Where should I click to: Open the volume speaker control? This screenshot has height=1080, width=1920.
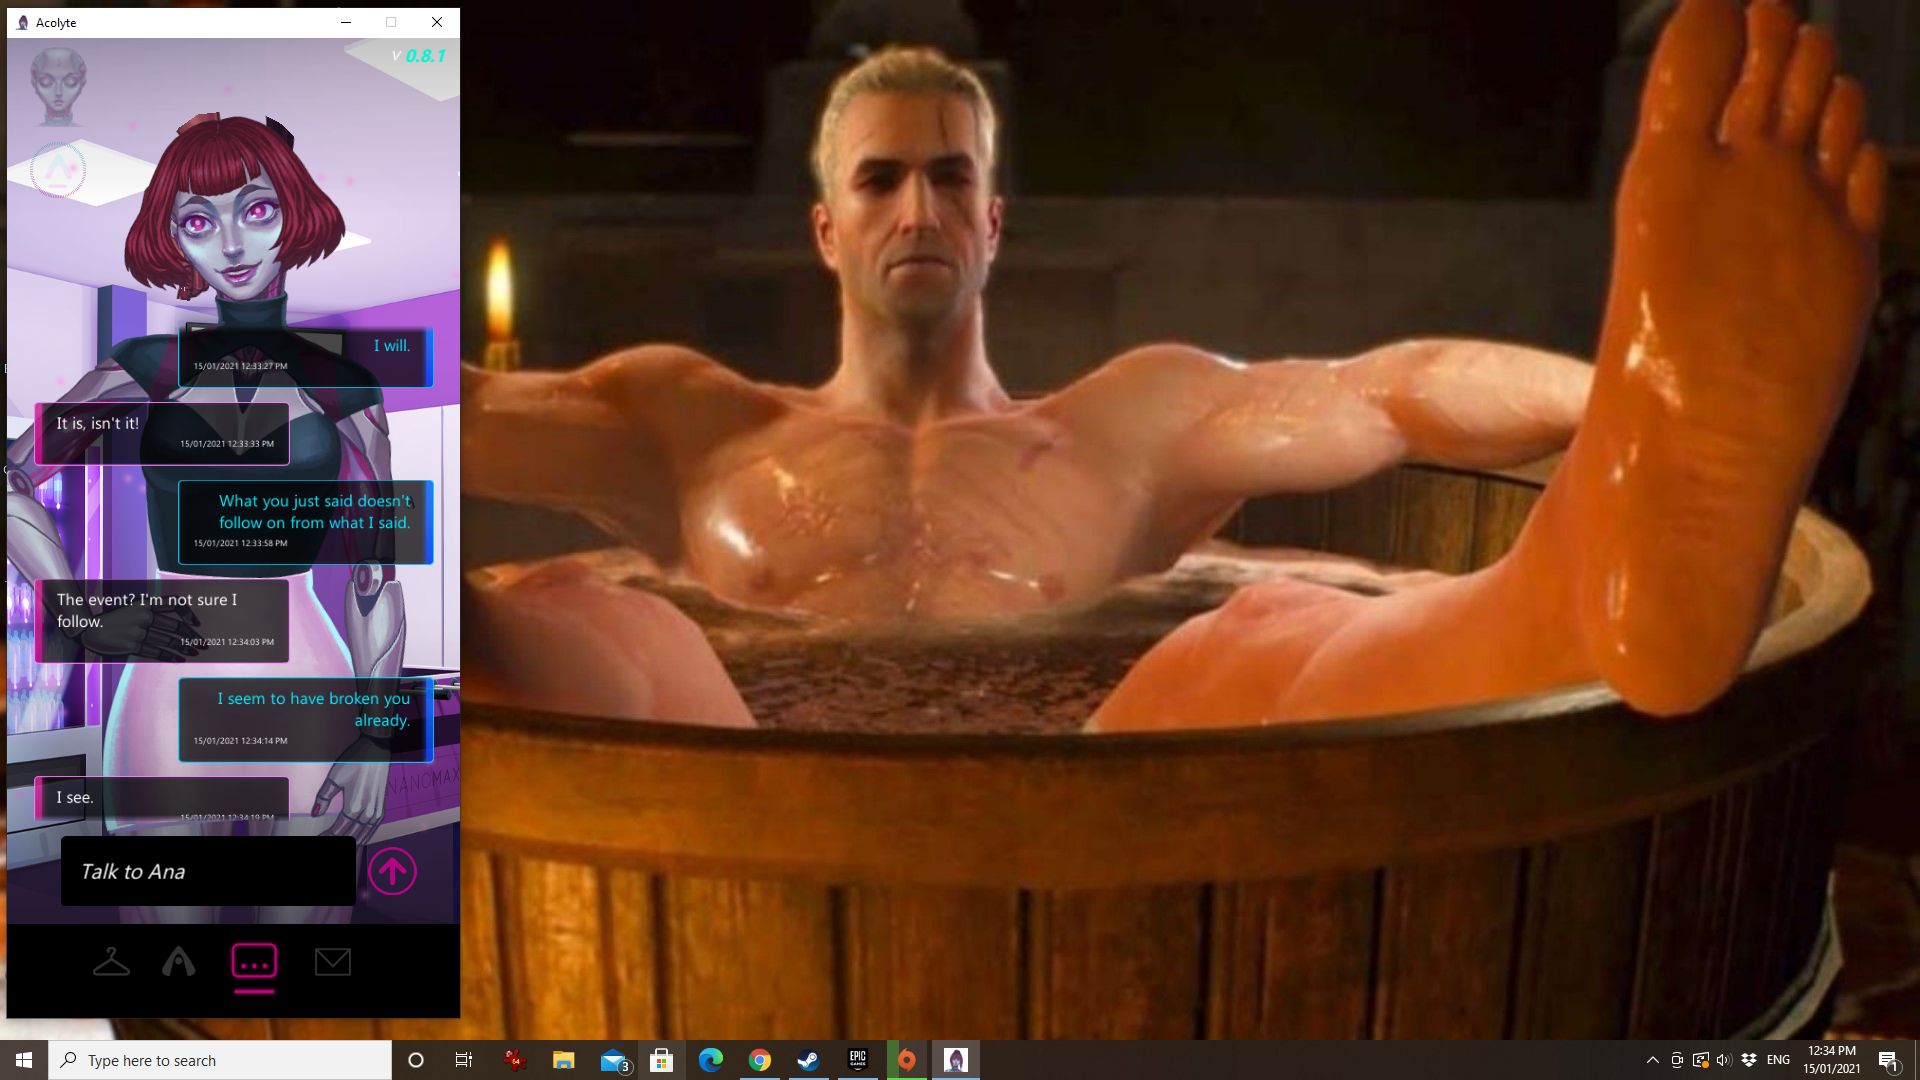[x=1723, y=1060]
